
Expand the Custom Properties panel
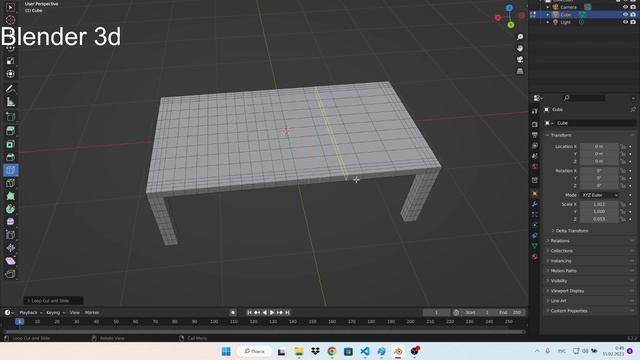(x=569, y=311)
